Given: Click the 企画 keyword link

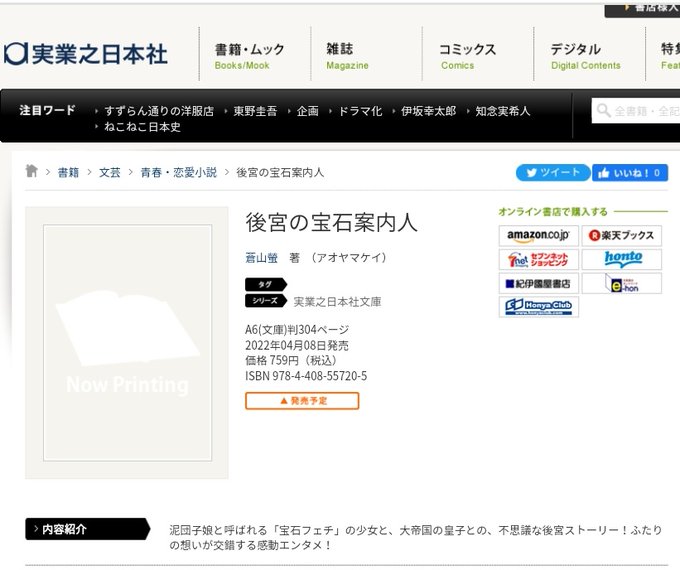Looking at the screenshot, I should coord(307,111).
